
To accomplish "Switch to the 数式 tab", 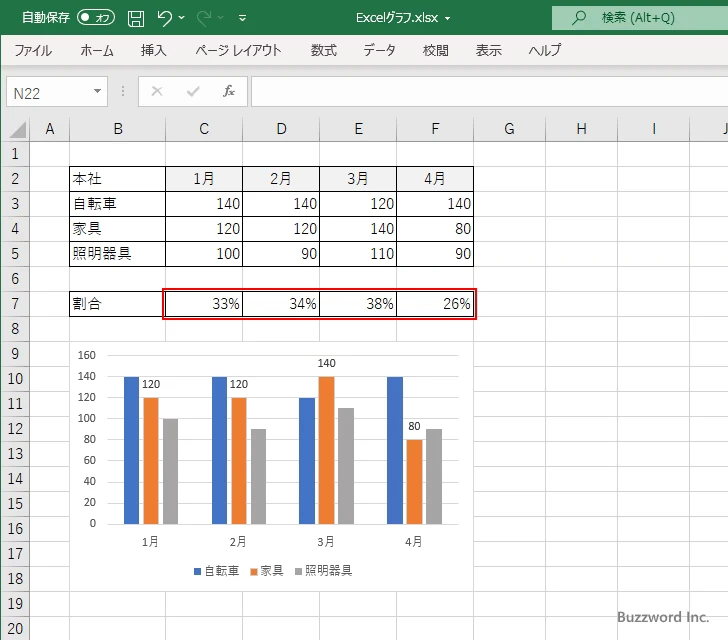I will click(x=324, y=50).
